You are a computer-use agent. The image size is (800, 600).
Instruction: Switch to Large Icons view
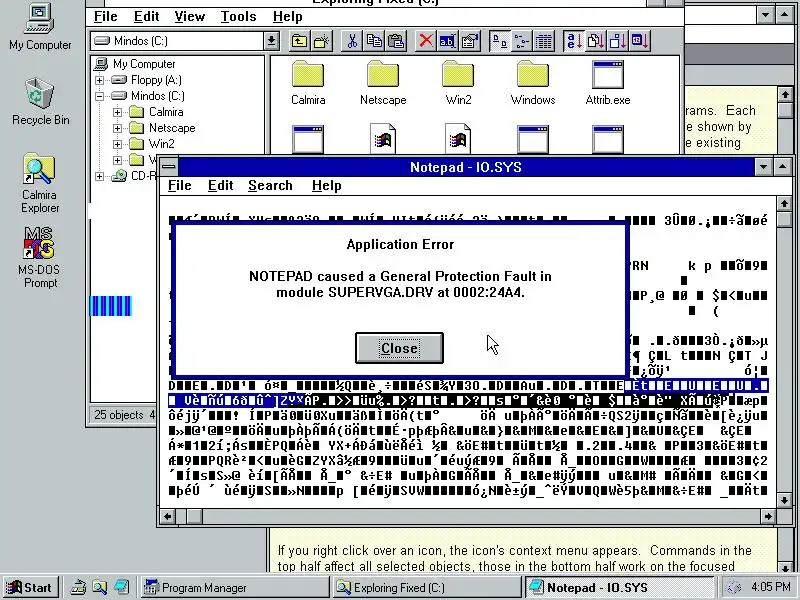(x=499, y=41)
